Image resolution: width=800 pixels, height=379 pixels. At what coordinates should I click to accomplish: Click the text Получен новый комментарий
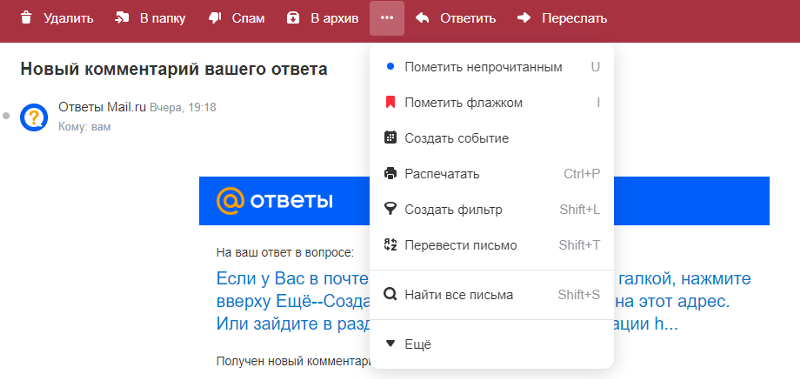tap(293, 361)
